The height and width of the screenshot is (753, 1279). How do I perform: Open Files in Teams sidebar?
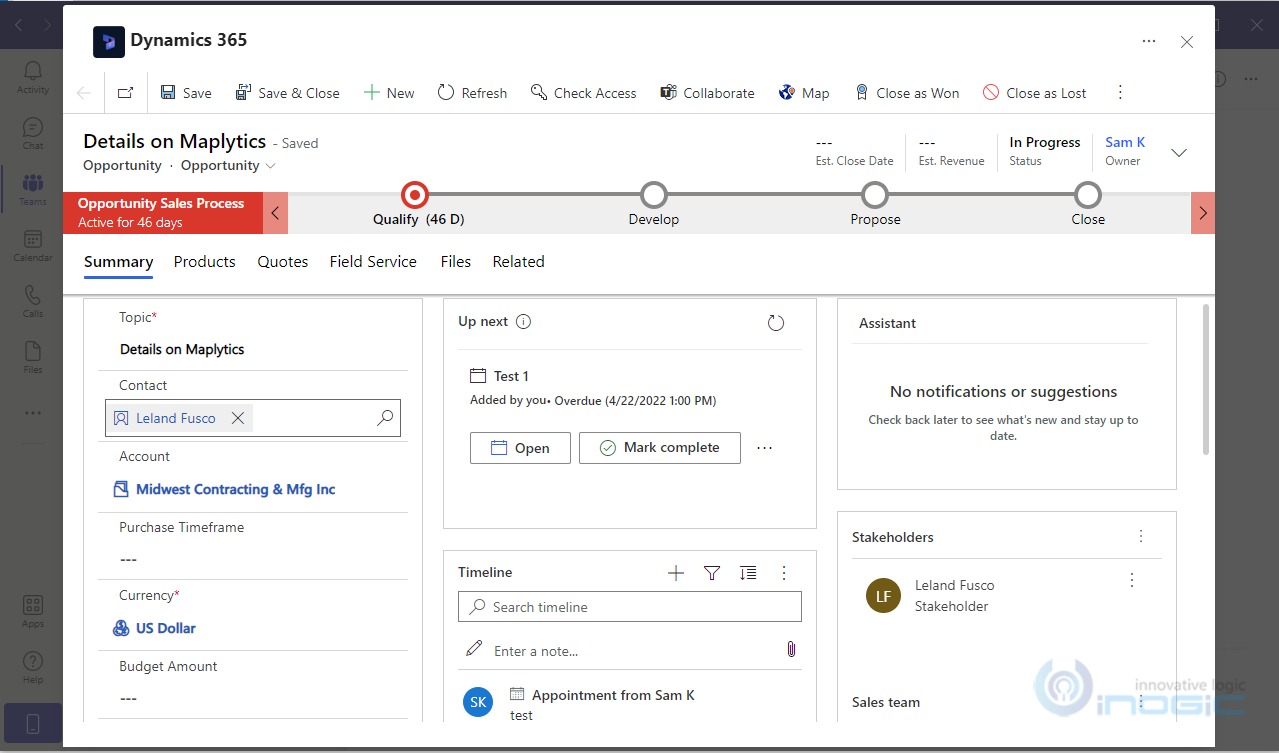point(32,357)
